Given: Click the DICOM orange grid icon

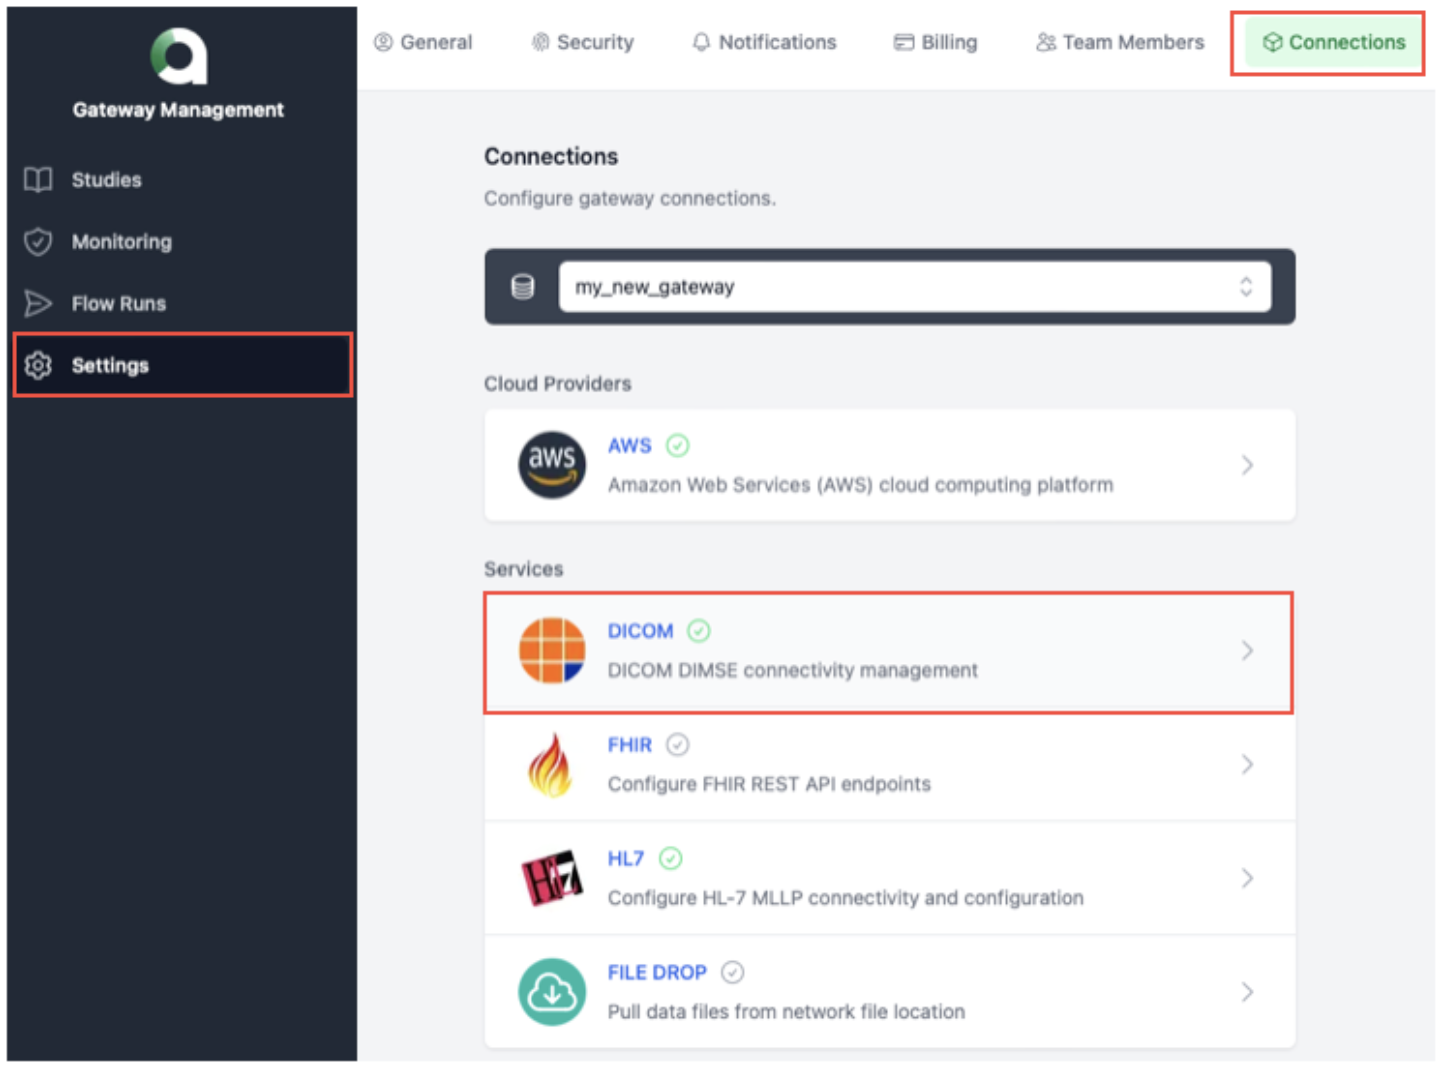Looking at the screenshot, I should [x=552, y=651].
